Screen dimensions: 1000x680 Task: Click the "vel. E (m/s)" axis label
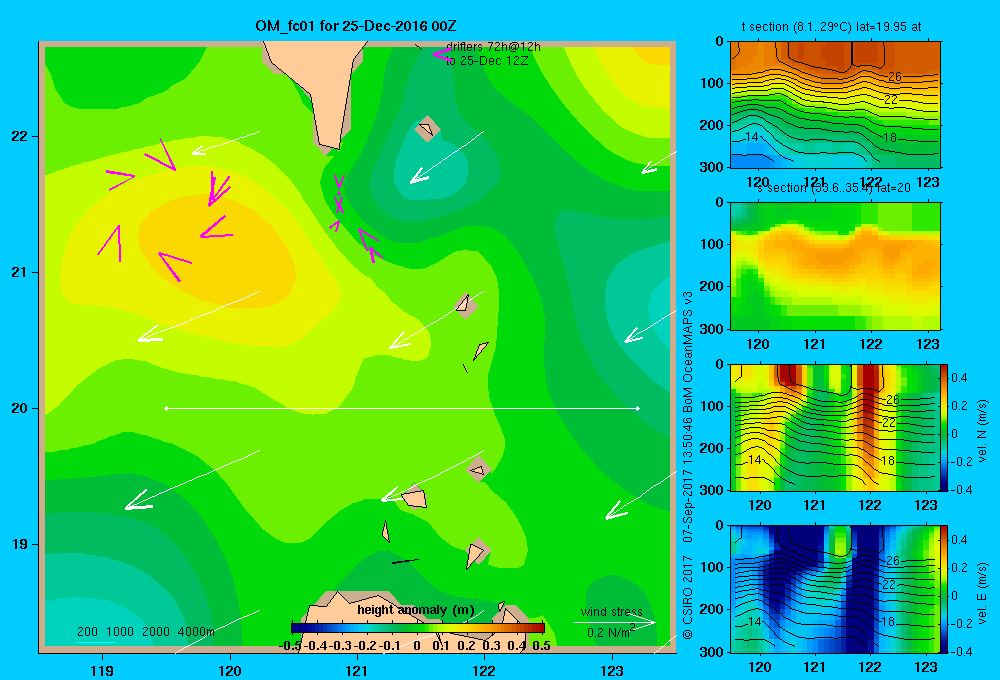coord(982,592)
